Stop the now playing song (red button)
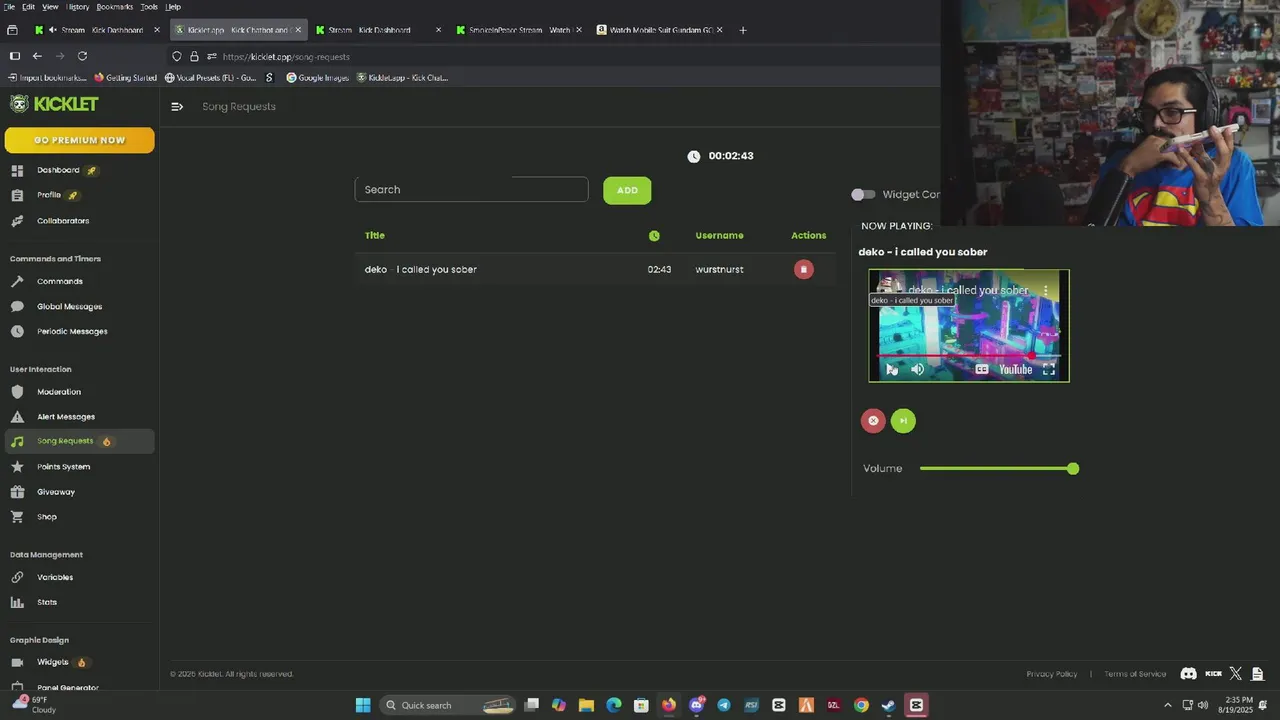This screenshot has width=1280, height=720. pyautogui.click(x=873, y=421)
